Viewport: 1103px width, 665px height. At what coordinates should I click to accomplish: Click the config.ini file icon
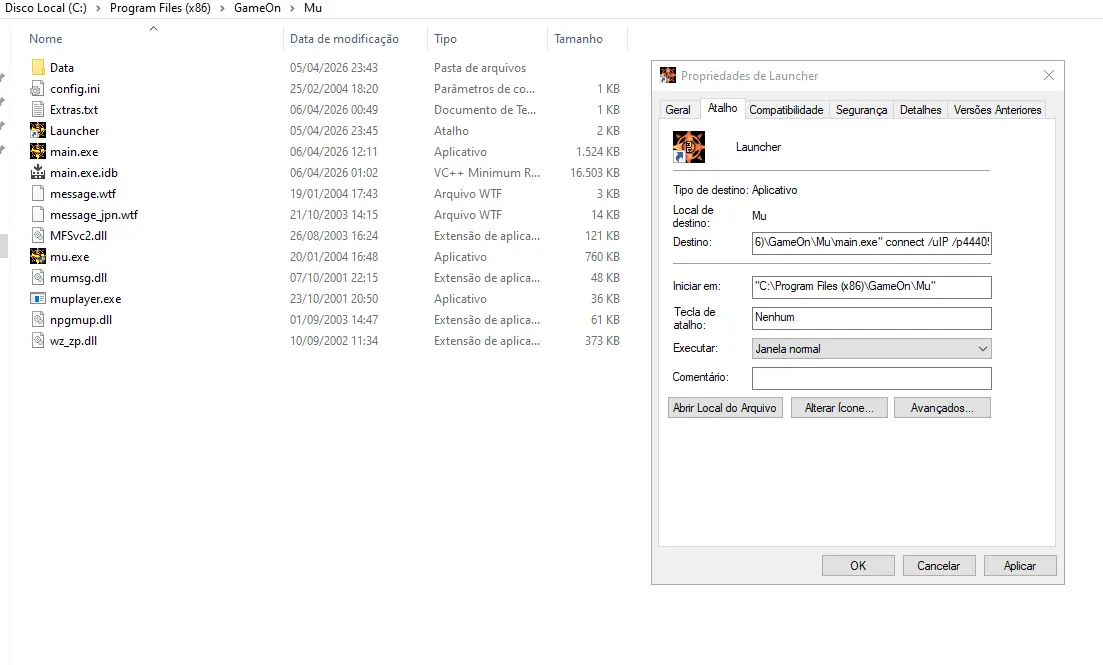pos(38,89)
